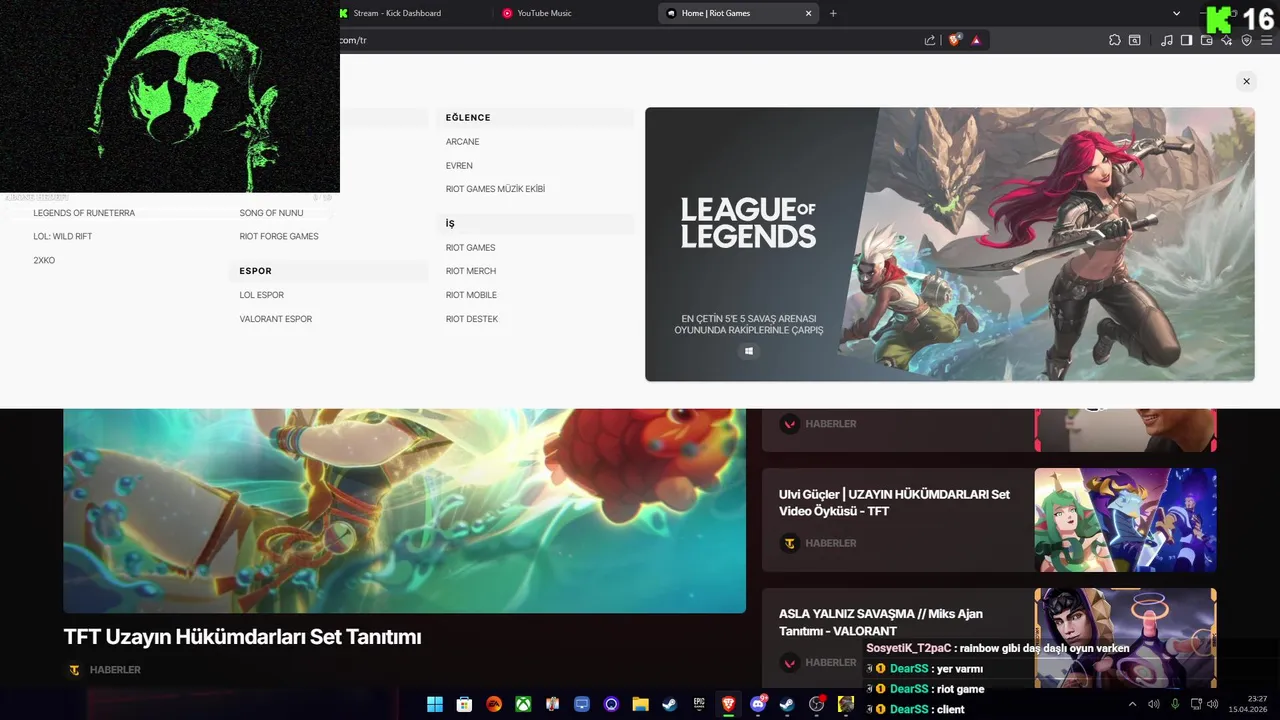Open a new browser tab

(833, 13)
